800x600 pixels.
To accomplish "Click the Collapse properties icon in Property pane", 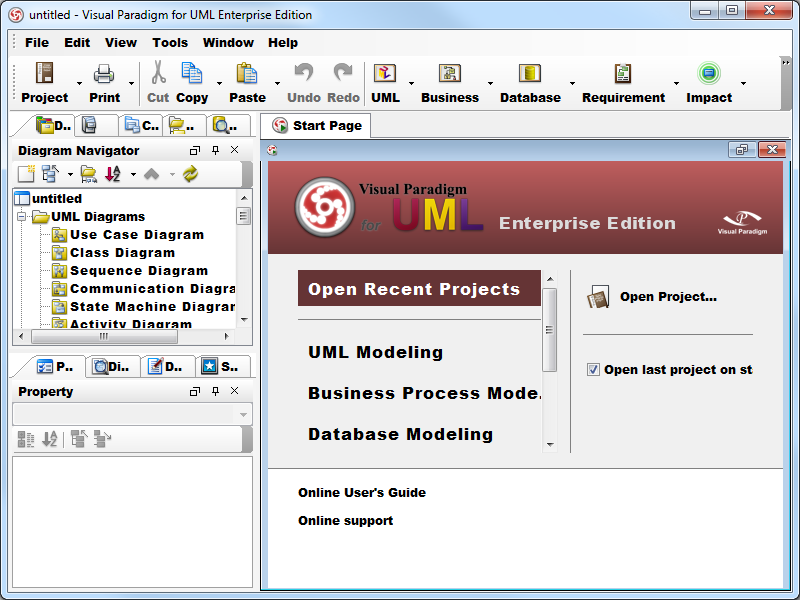I will point(79,439).
